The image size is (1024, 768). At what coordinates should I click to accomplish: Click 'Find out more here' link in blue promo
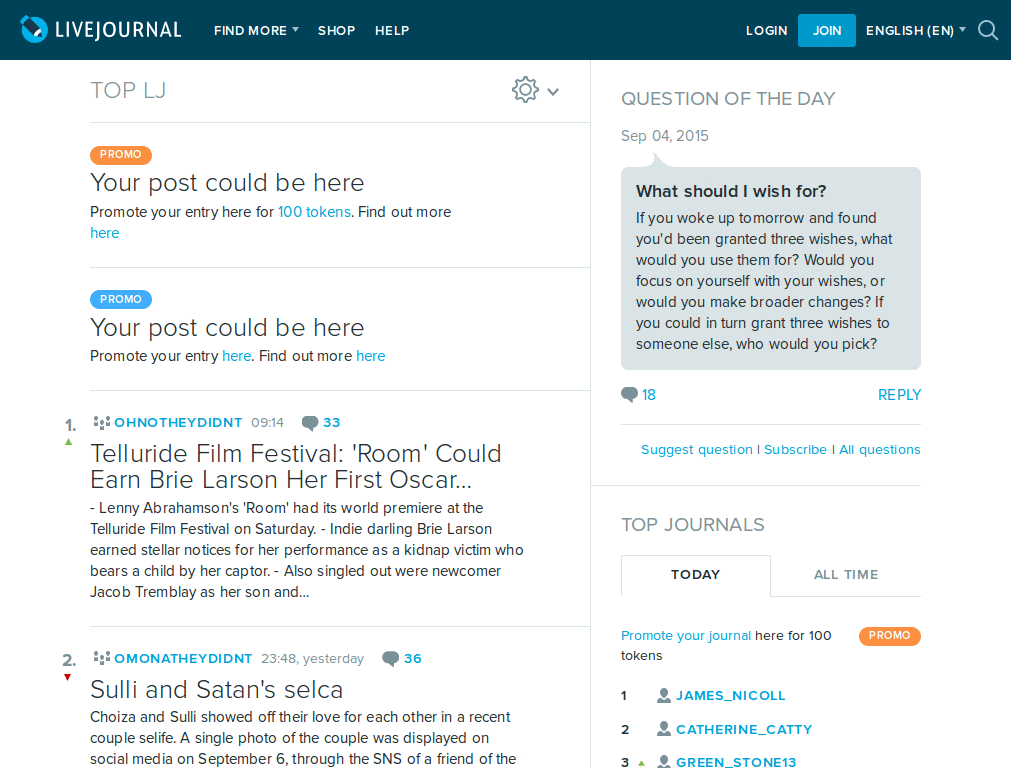(x=370, y=356)
